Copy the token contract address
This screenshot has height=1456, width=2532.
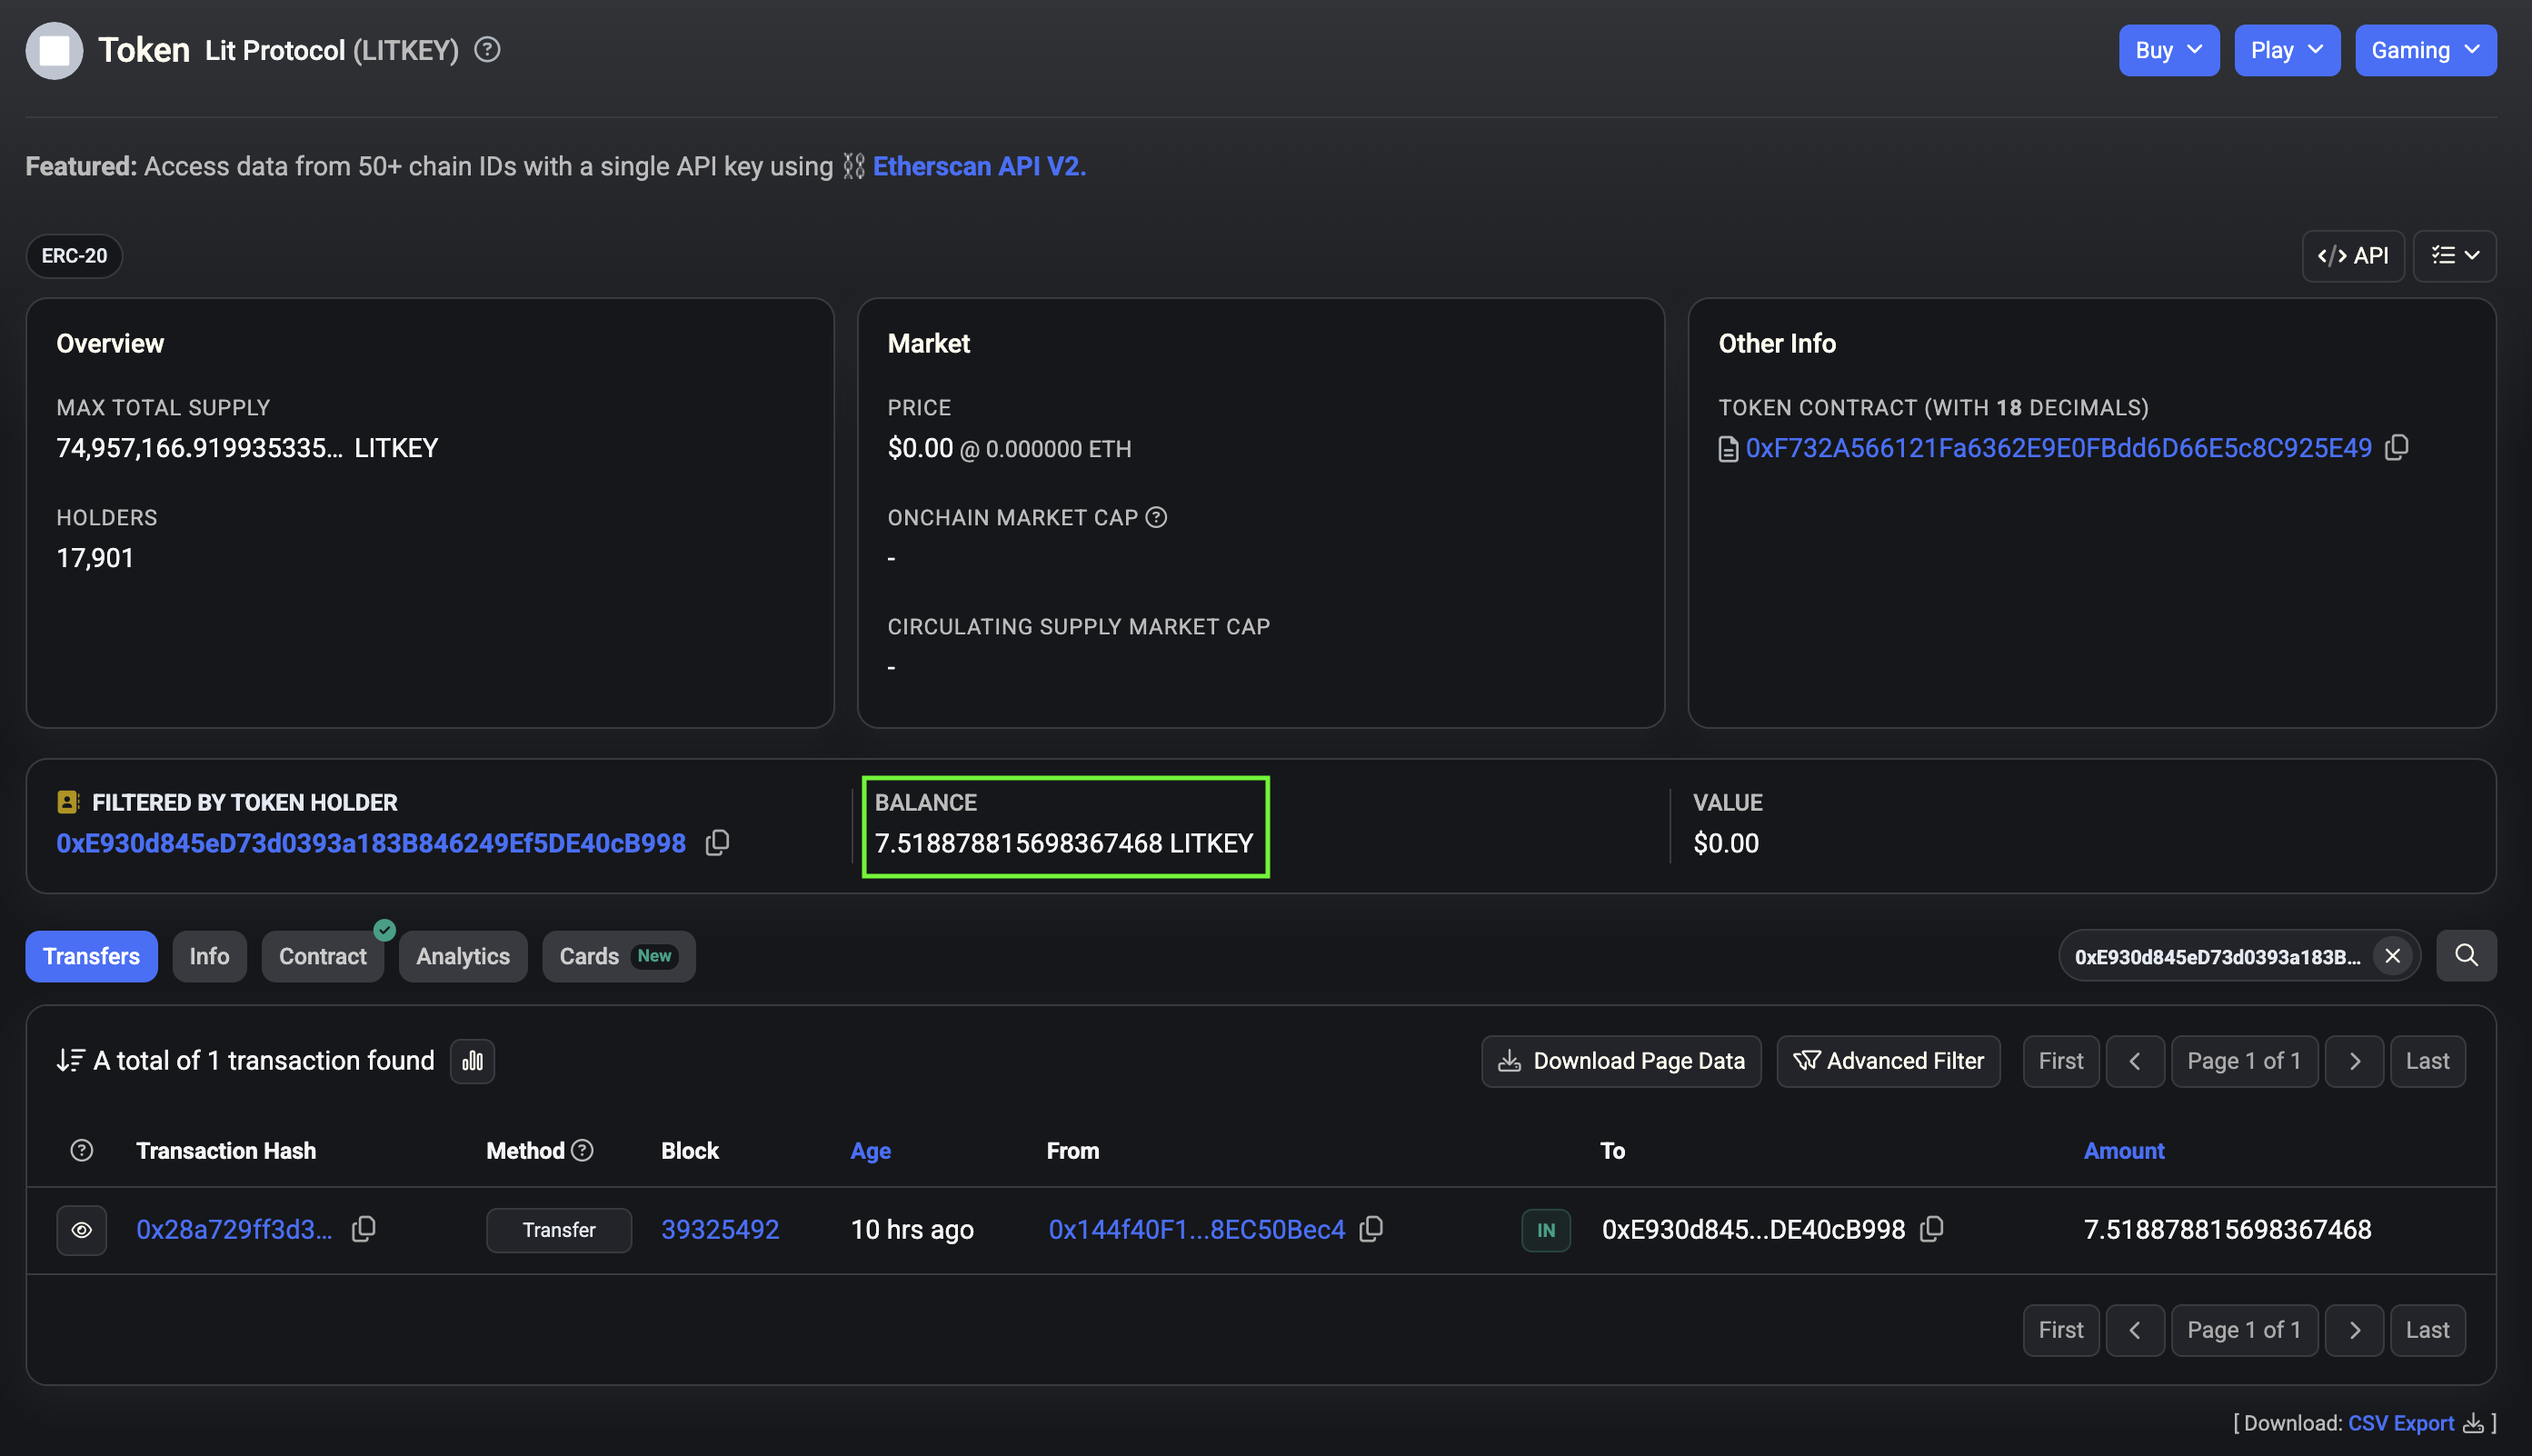pos(2397,448)
